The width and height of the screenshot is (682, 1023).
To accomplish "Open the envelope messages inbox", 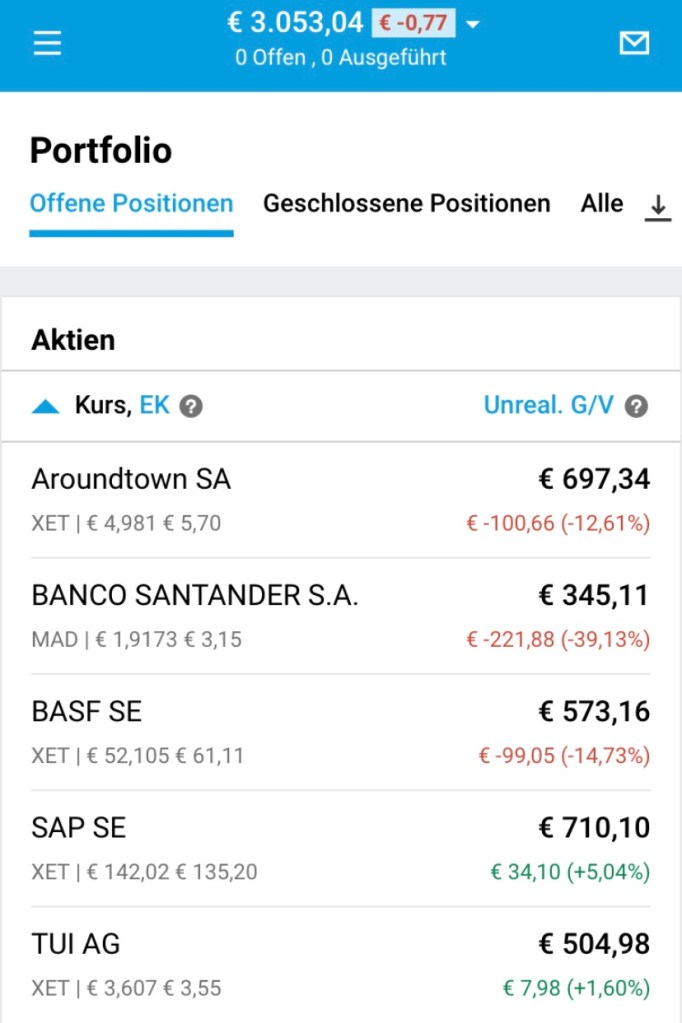I will click(634, 43).
